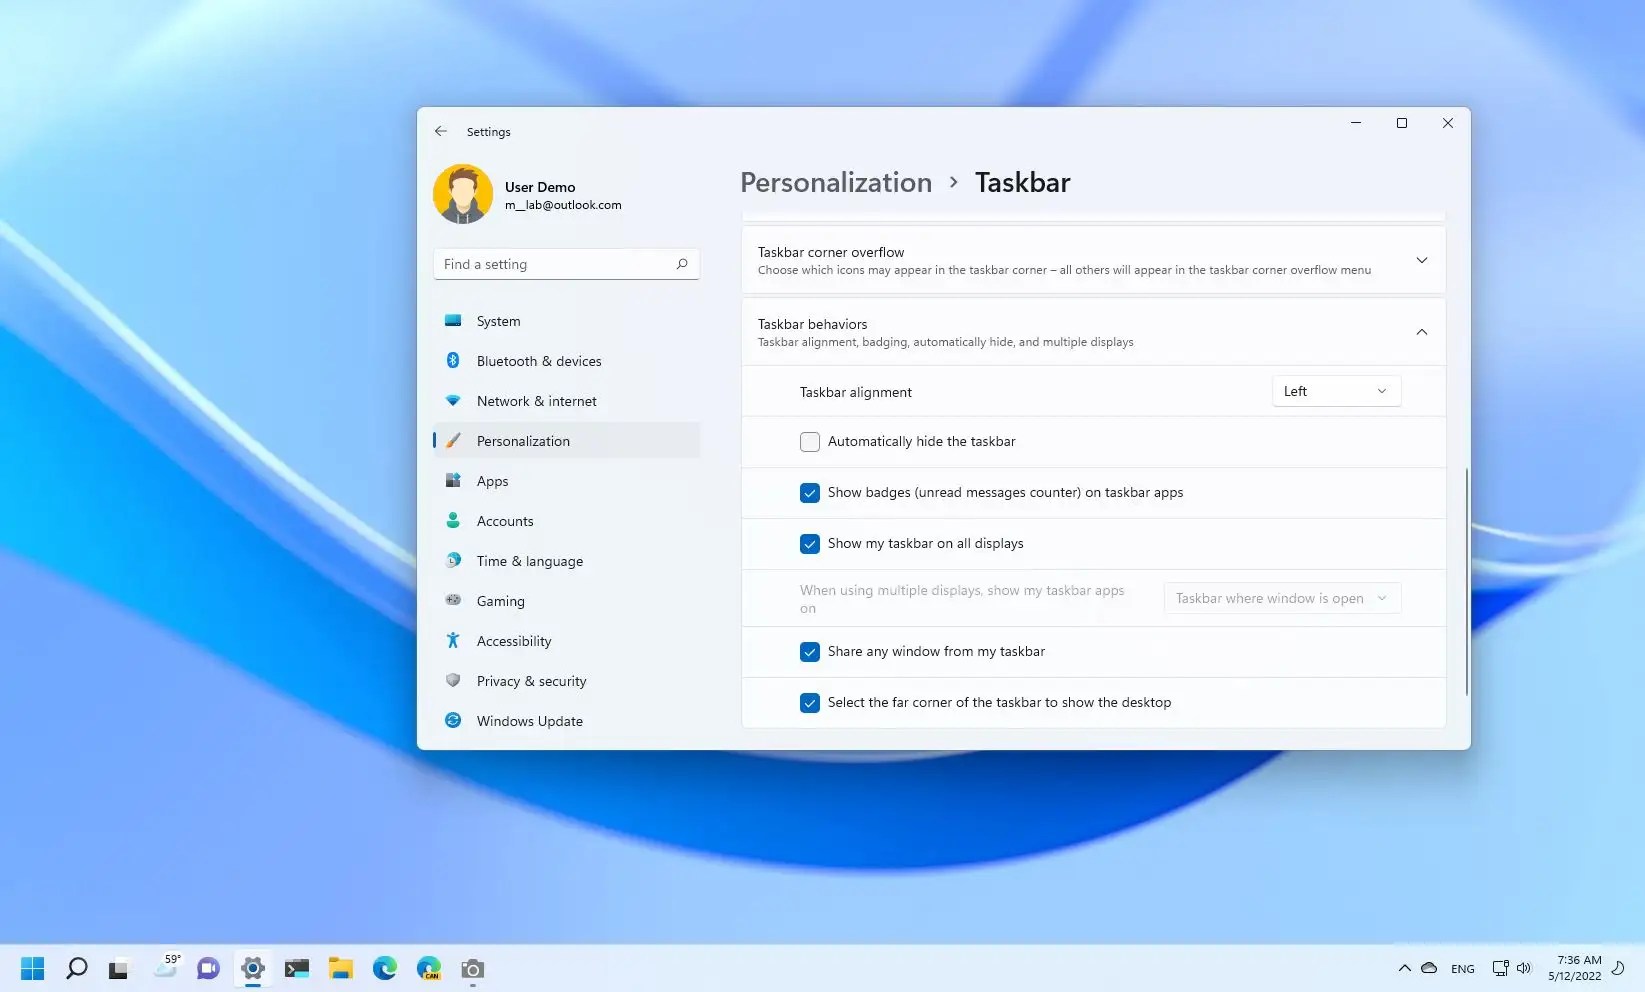Open Network & internet settings
The width and height of the screenshot is (1645, 992).
tap(536, 401)
